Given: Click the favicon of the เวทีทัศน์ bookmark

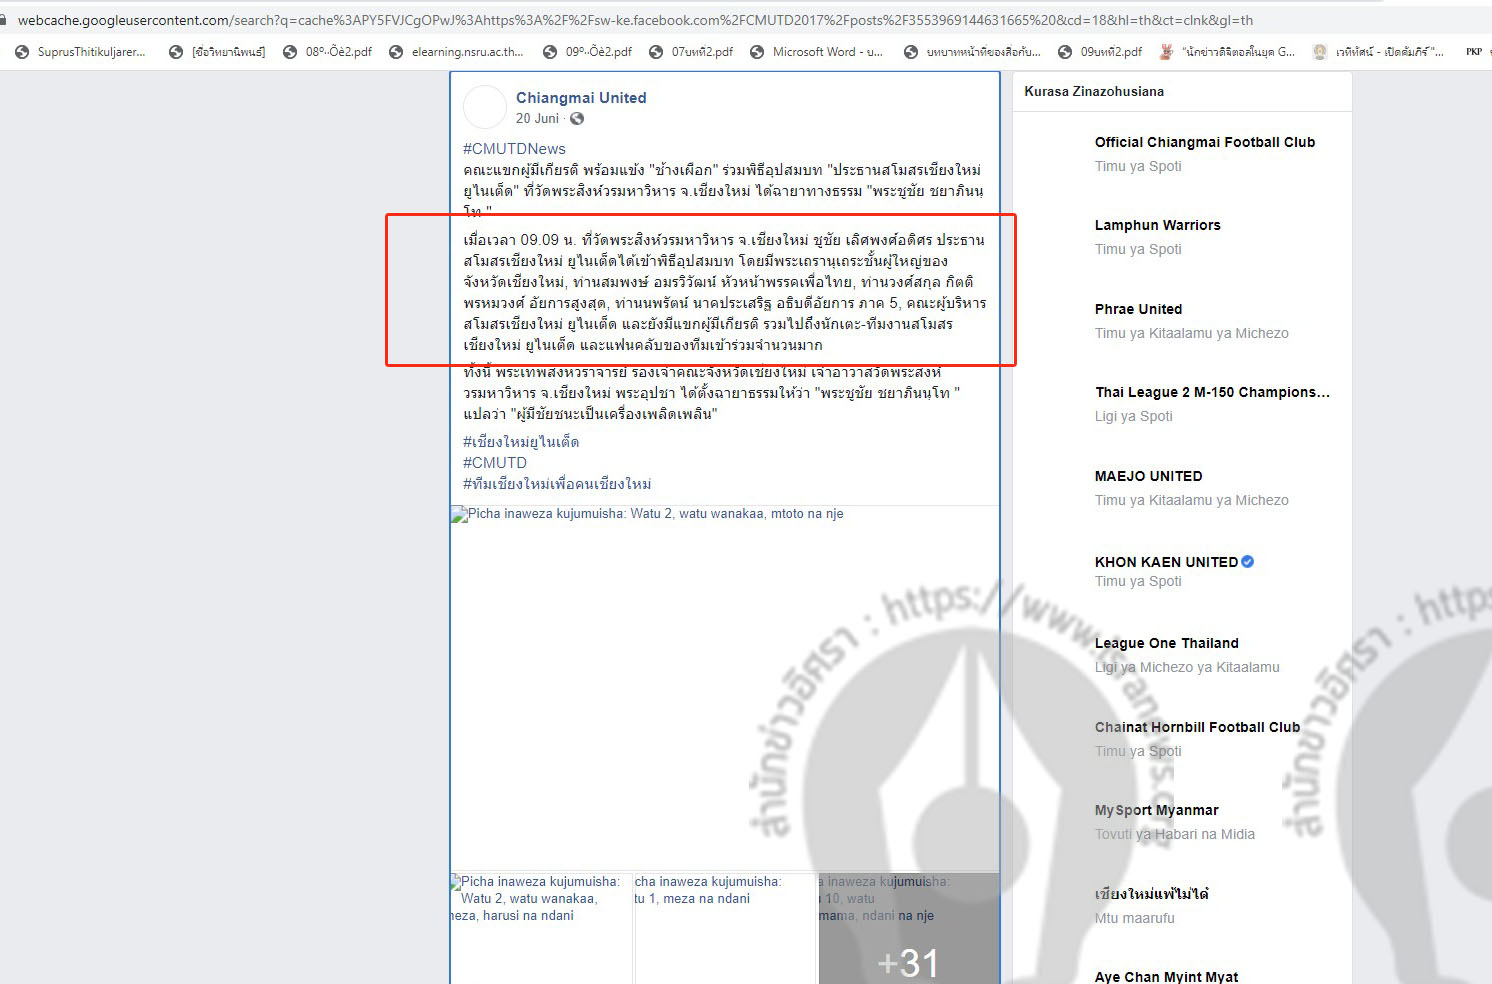Looking at the screenshot, I should point(1320,52).
